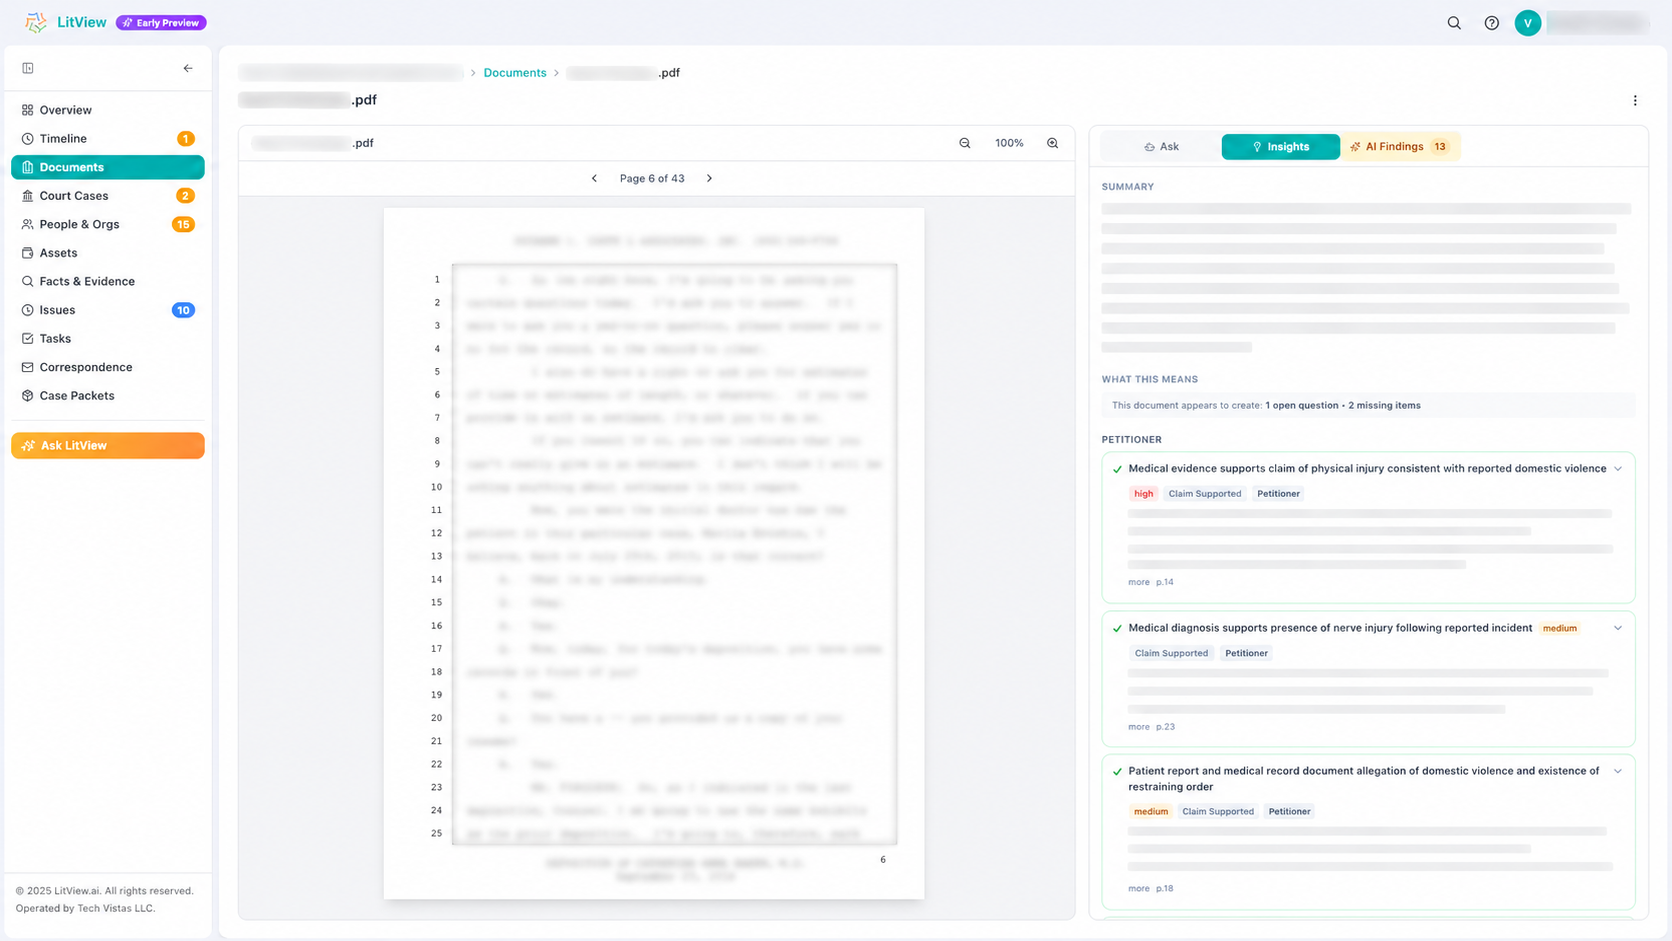Click the PDF page content
This screenshot has height=941, width=1672.
point(654,554)
